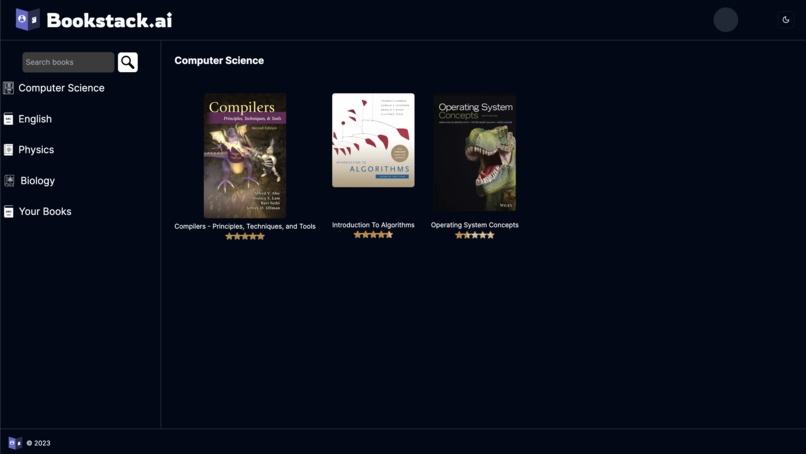
Task: Toggle dark mode with the moon icon
Action: [785, 20]
